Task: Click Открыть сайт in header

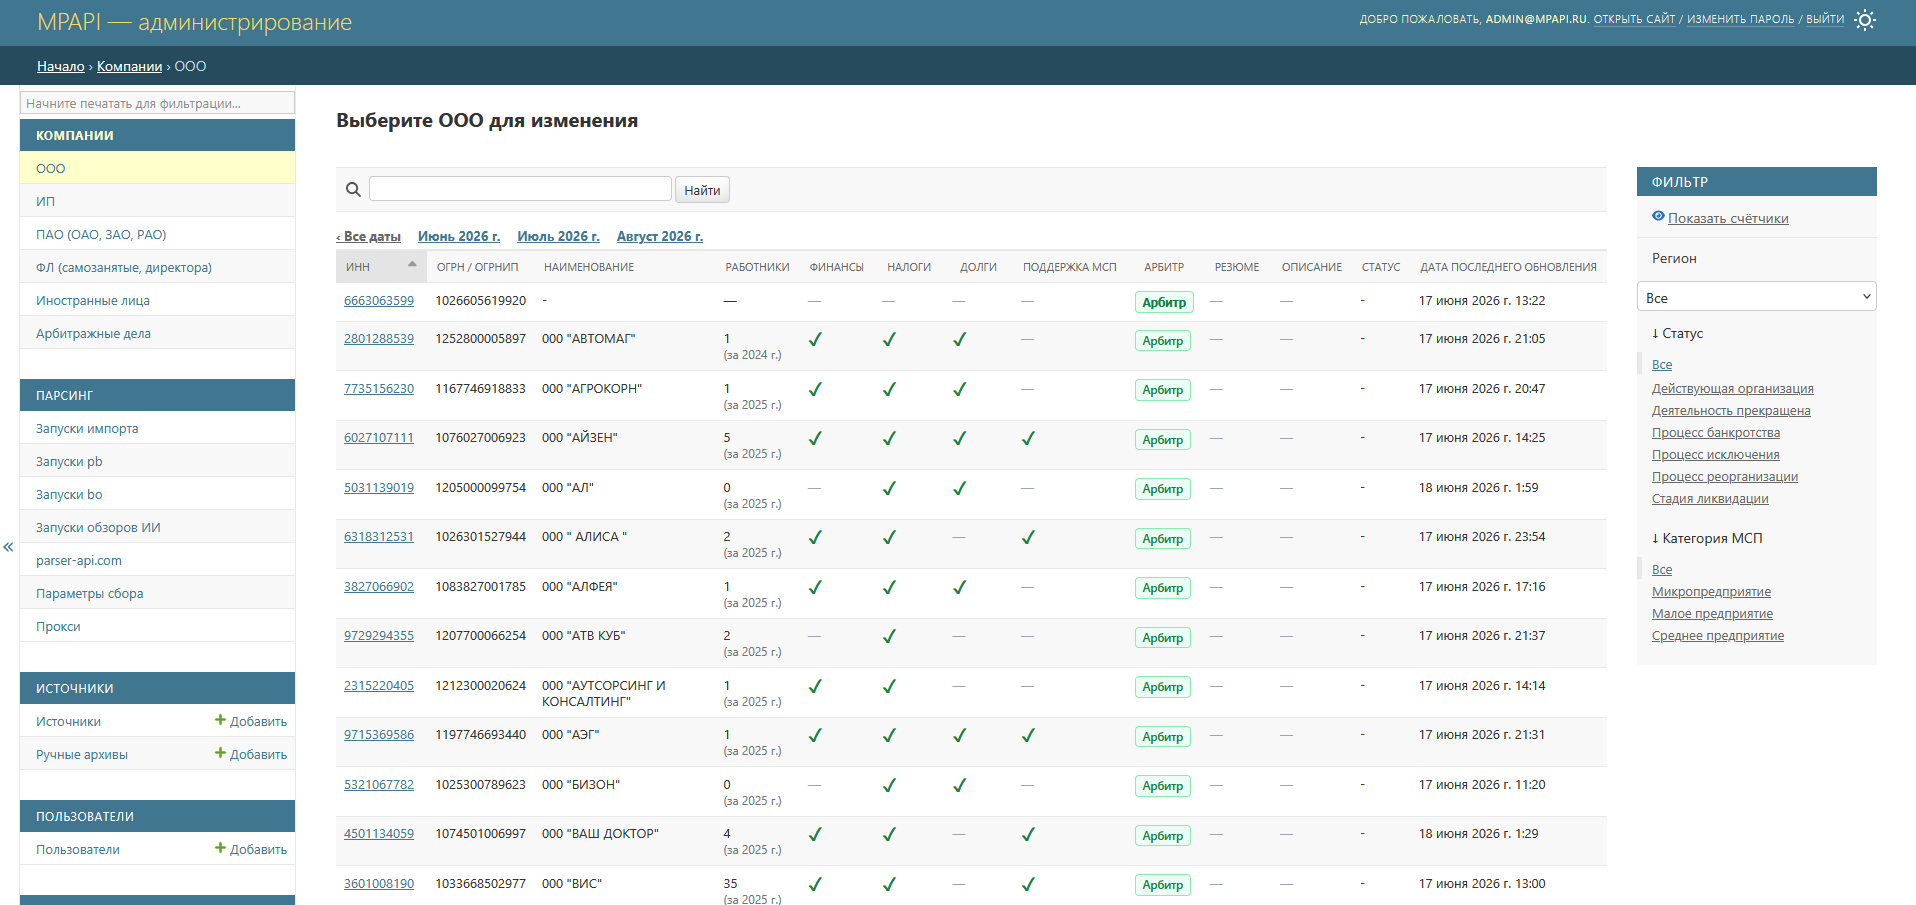Action: click(x=1634, y=19)
